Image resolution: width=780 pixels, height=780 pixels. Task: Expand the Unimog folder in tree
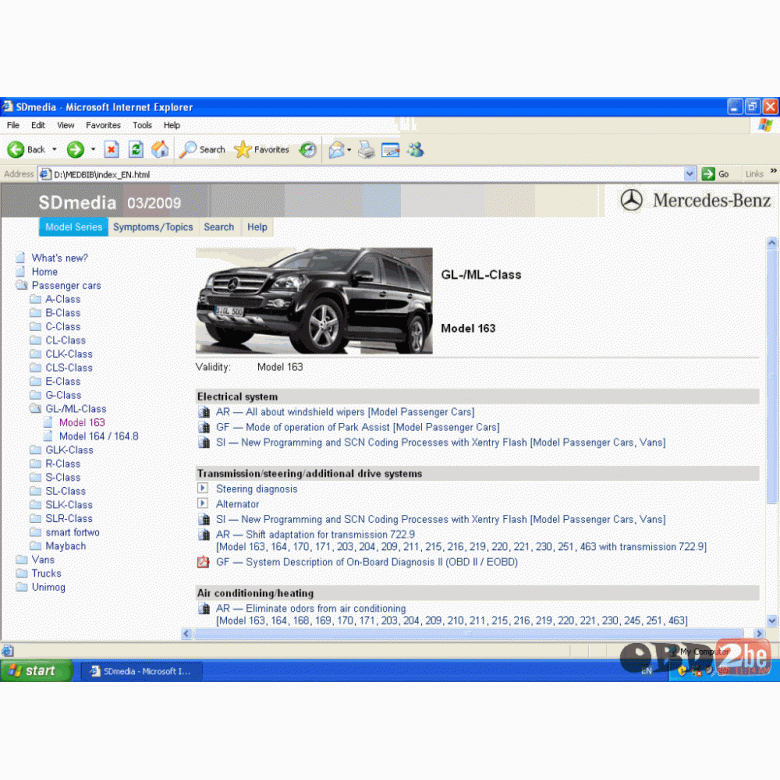tap(21, 587)
